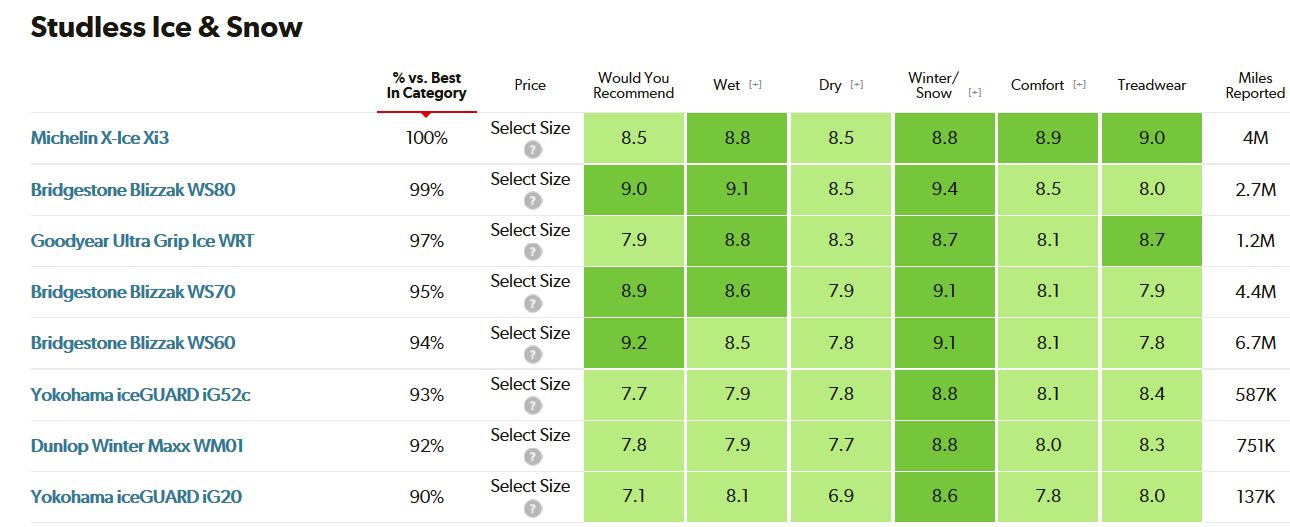This screenshot has width=1290, height=527.
Task: Click the question mark icon for Yokohama iceGUARD iG20
Action: (x=533, y=507)
